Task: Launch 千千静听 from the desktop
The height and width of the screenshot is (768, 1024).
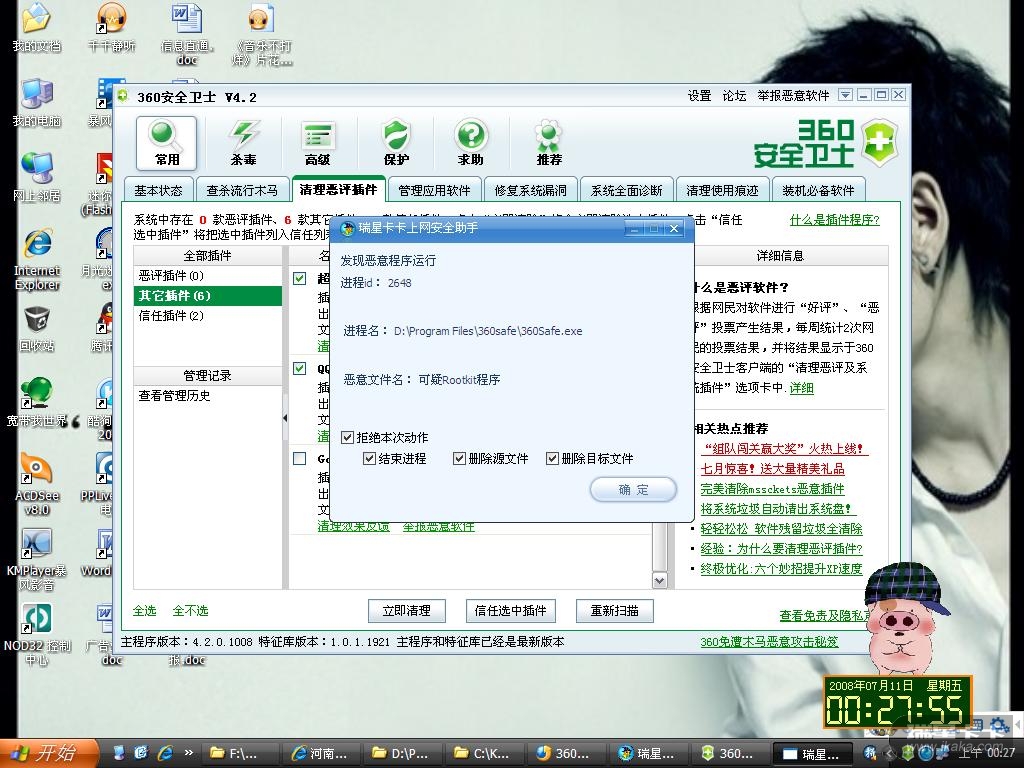Action: point(111,27)
